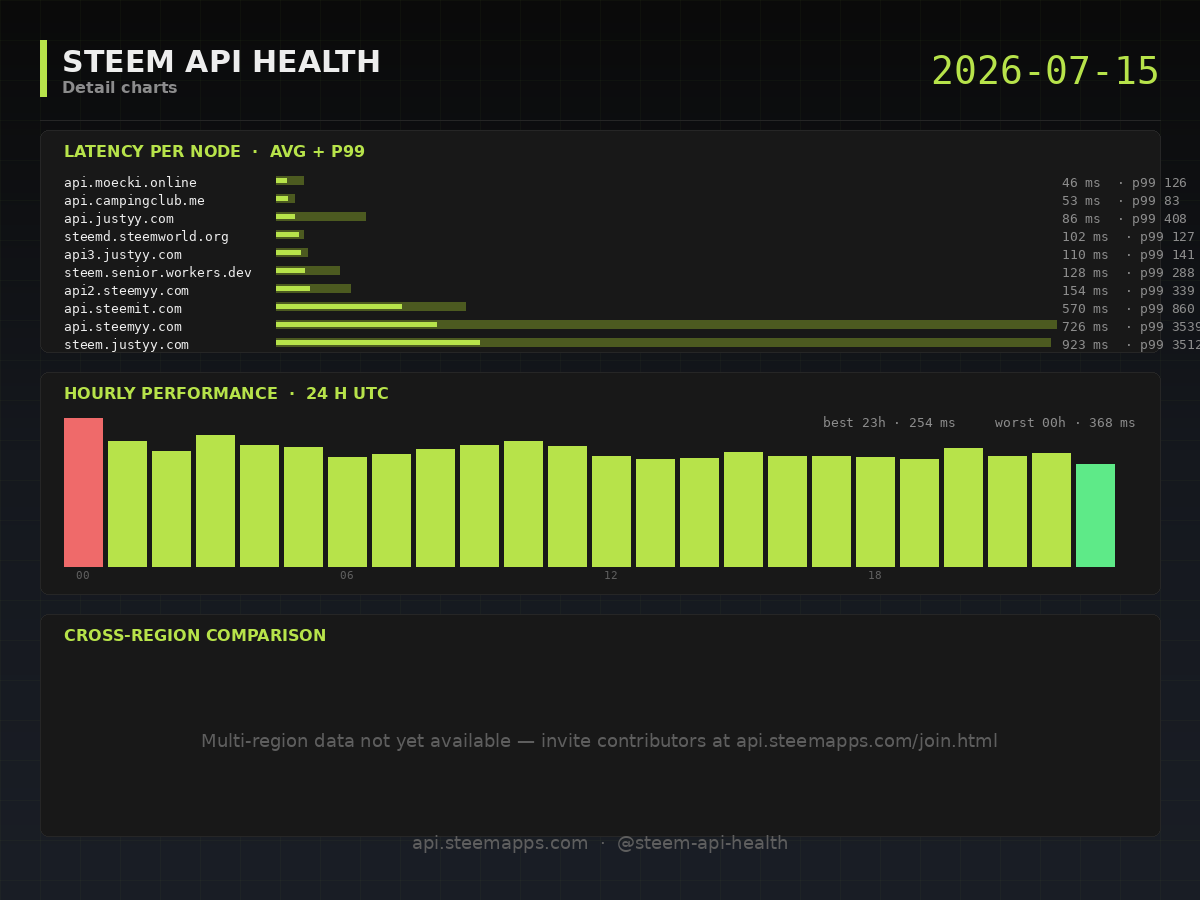
Task: Click the footer "api.steemapps.com · @steem-api-health"
Action: pos(600,843)
